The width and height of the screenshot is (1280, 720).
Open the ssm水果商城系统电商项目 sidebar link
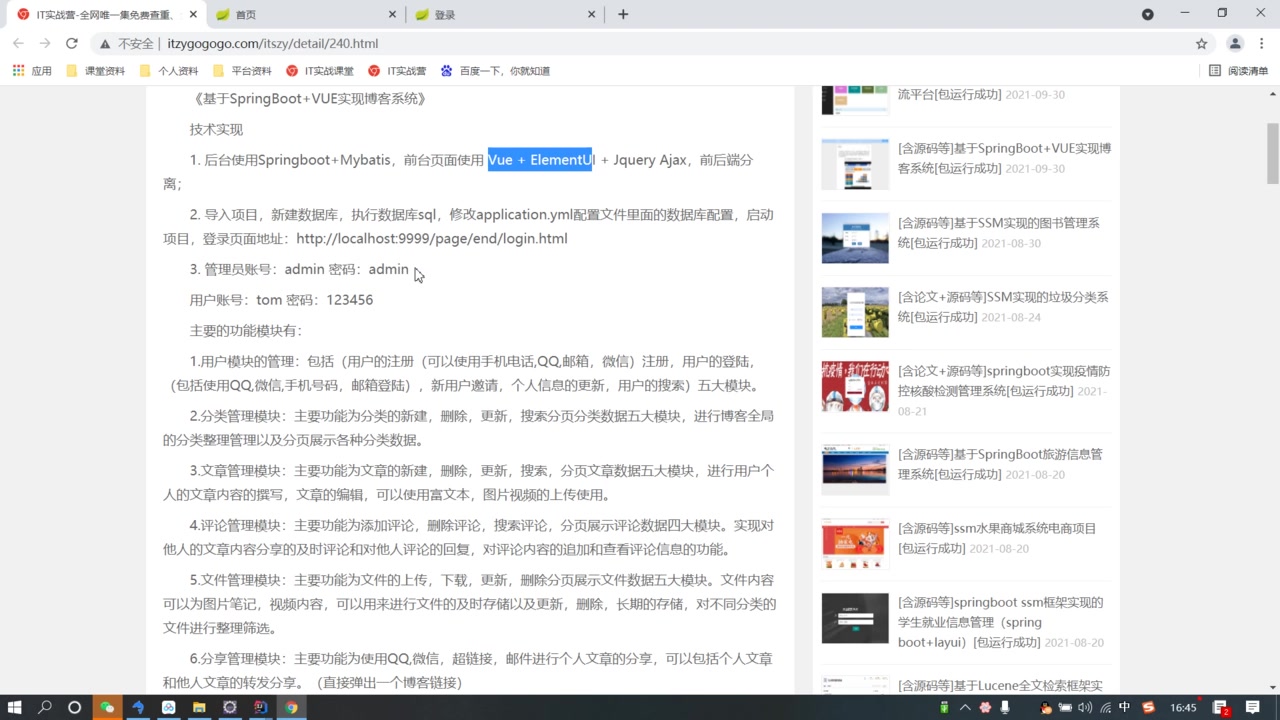997,538
